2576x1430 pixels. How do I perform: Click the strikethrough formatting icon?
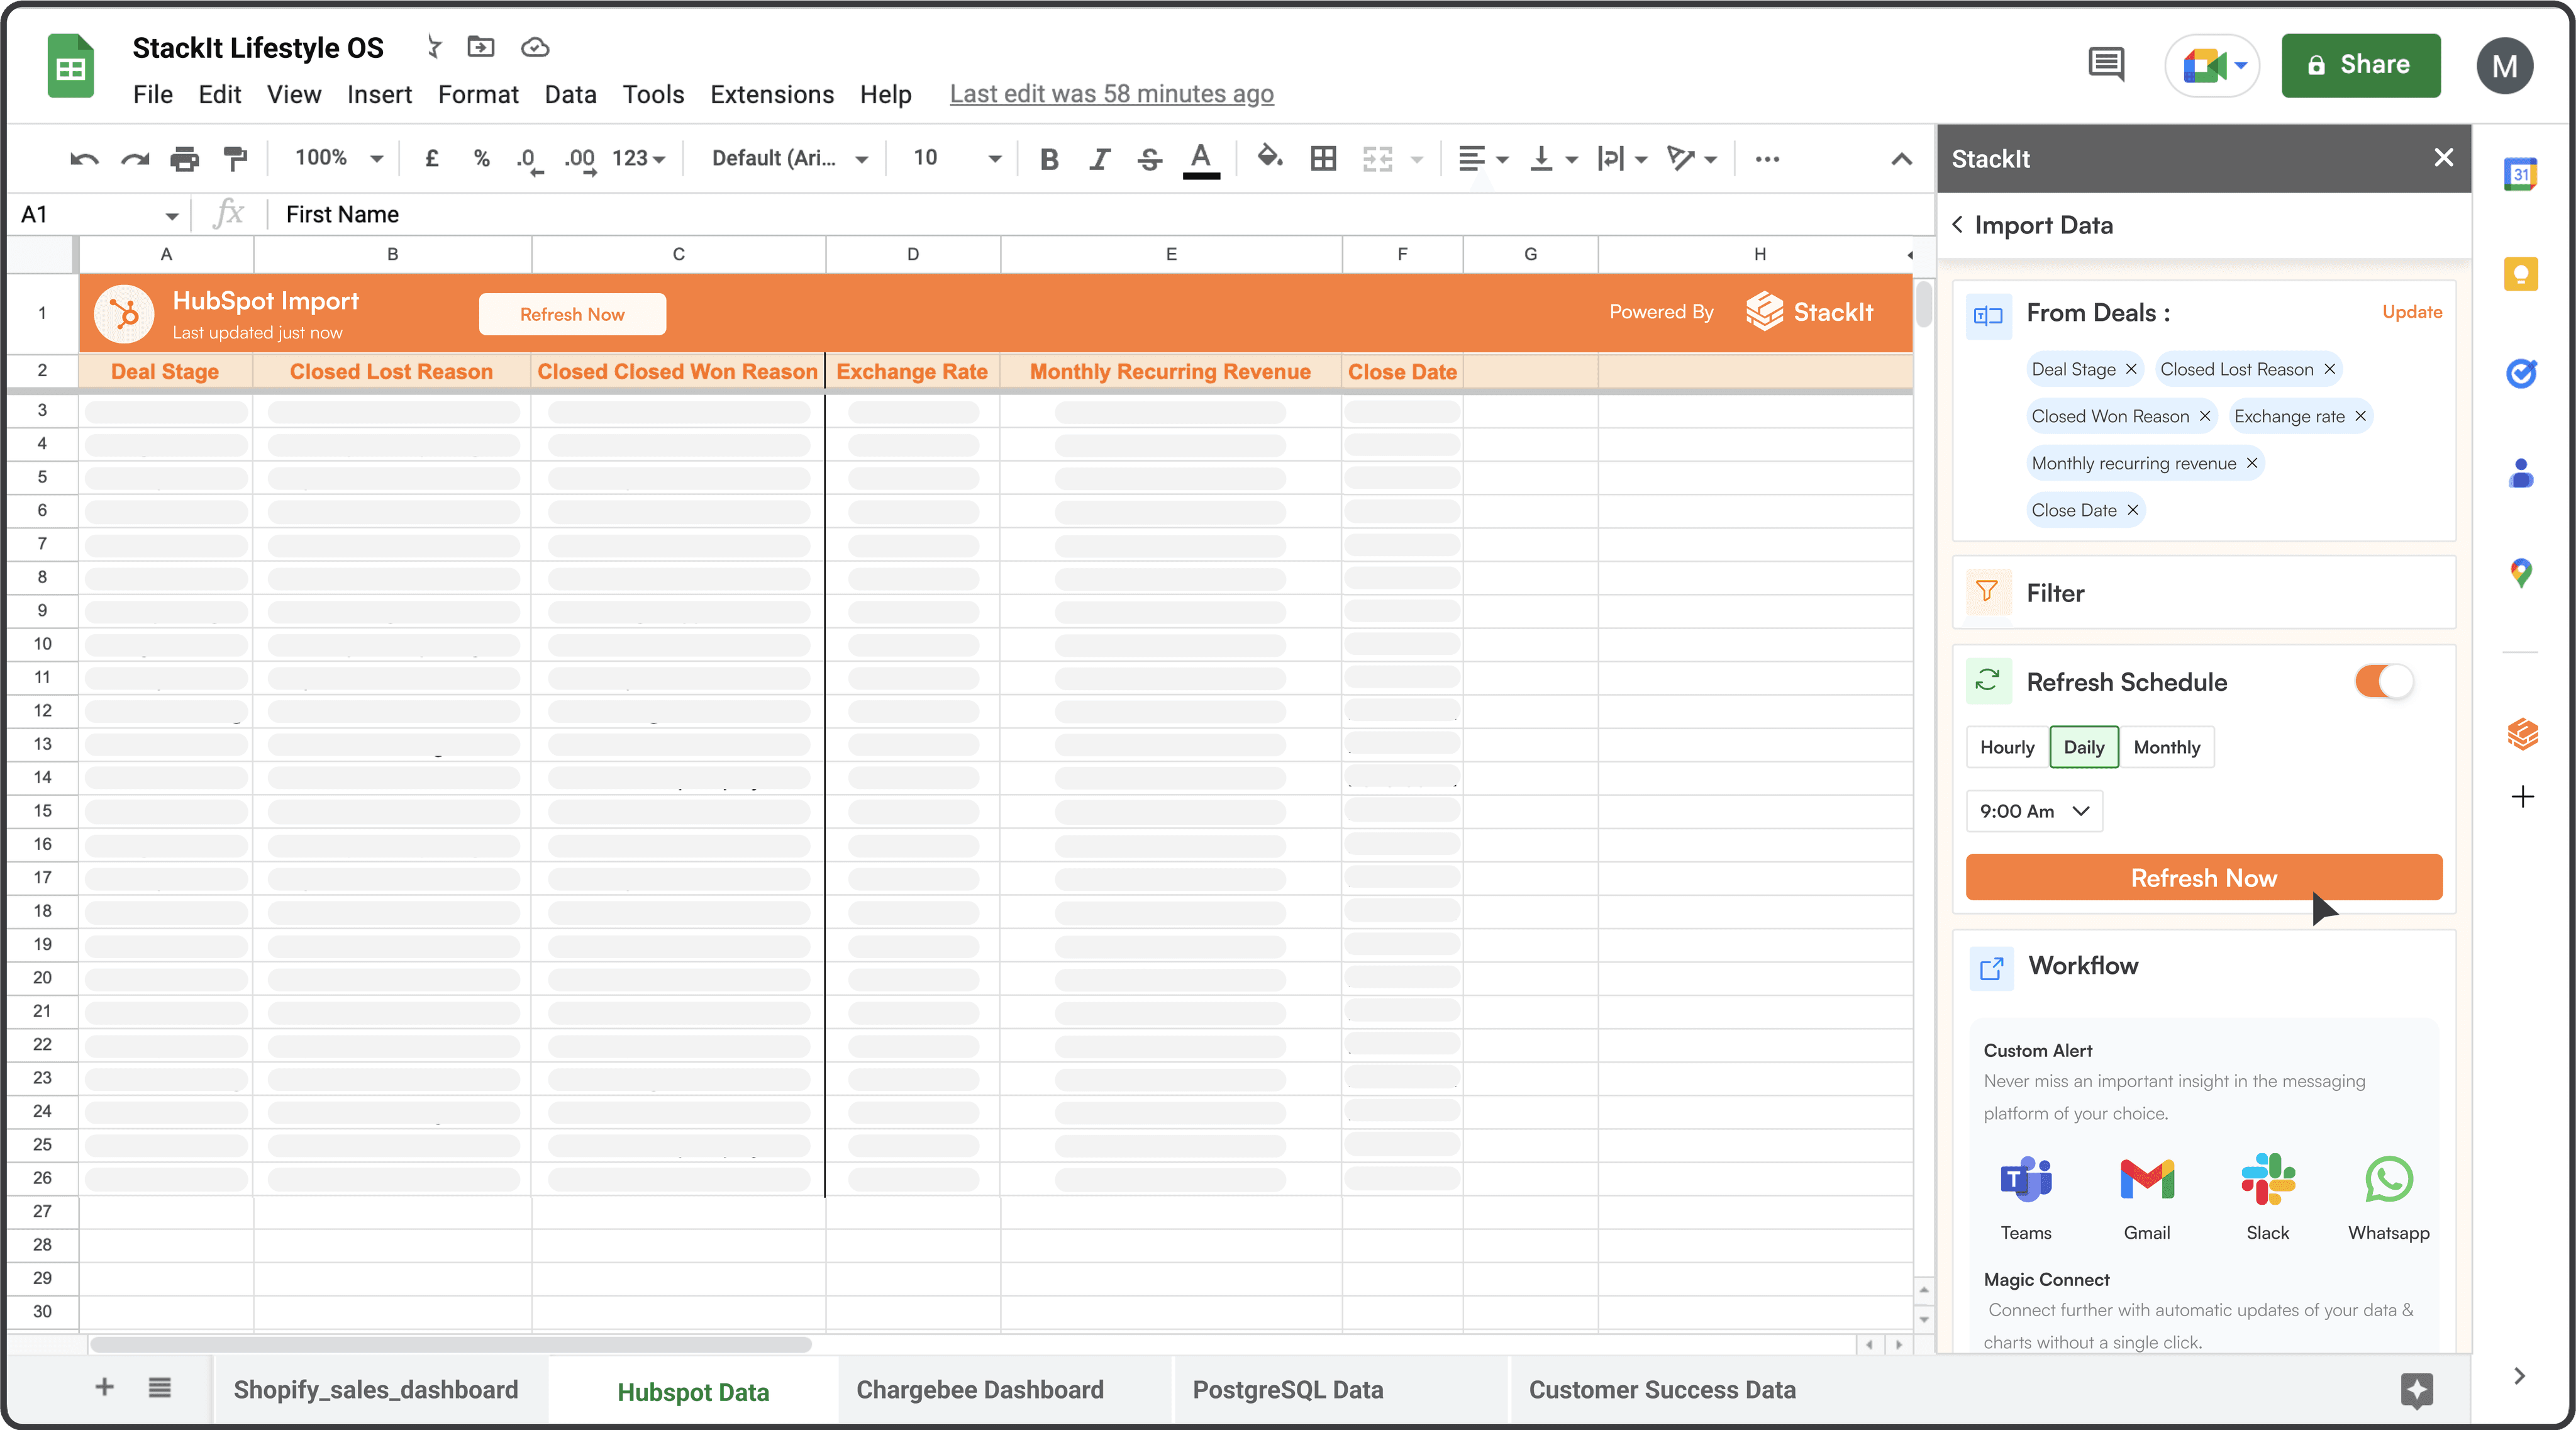point(1149,158)
